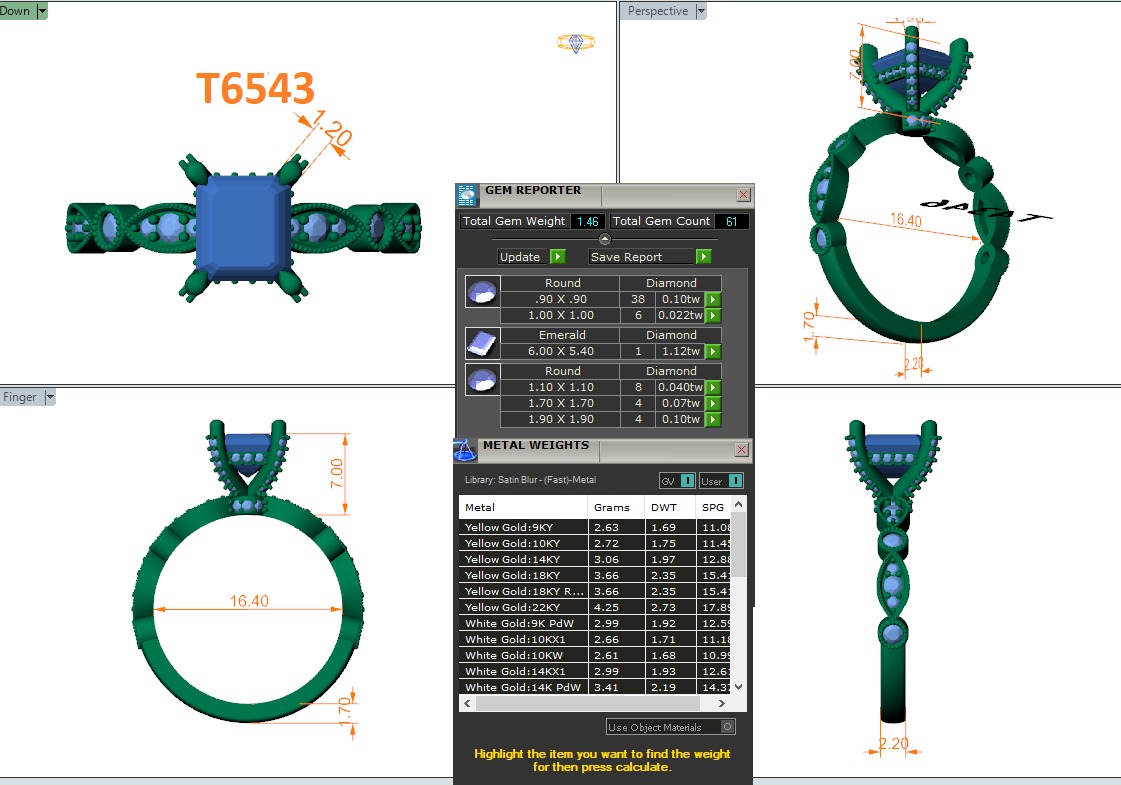Click the 16.40 dimension in Finger view

[249, 601]
